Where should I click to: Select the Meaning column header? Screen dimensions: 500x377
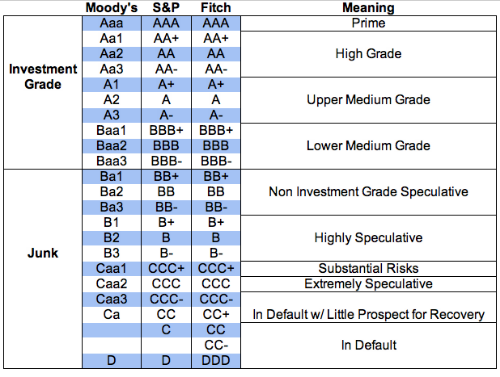click(x=368, y=8)
